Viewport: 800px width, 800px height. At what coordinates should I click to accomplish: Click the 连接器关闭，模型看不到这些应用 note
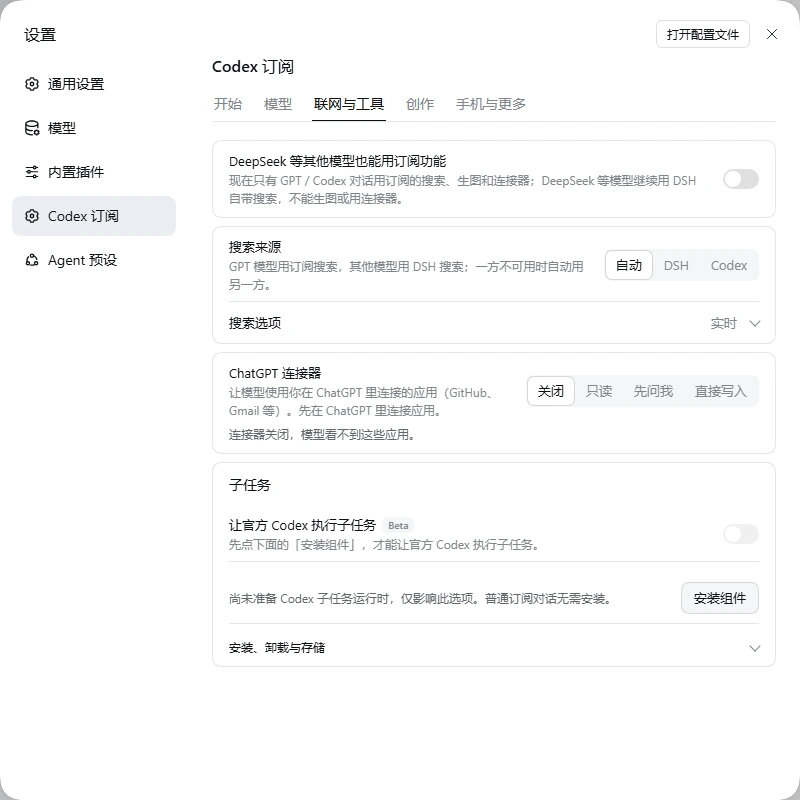pos(322,435)
